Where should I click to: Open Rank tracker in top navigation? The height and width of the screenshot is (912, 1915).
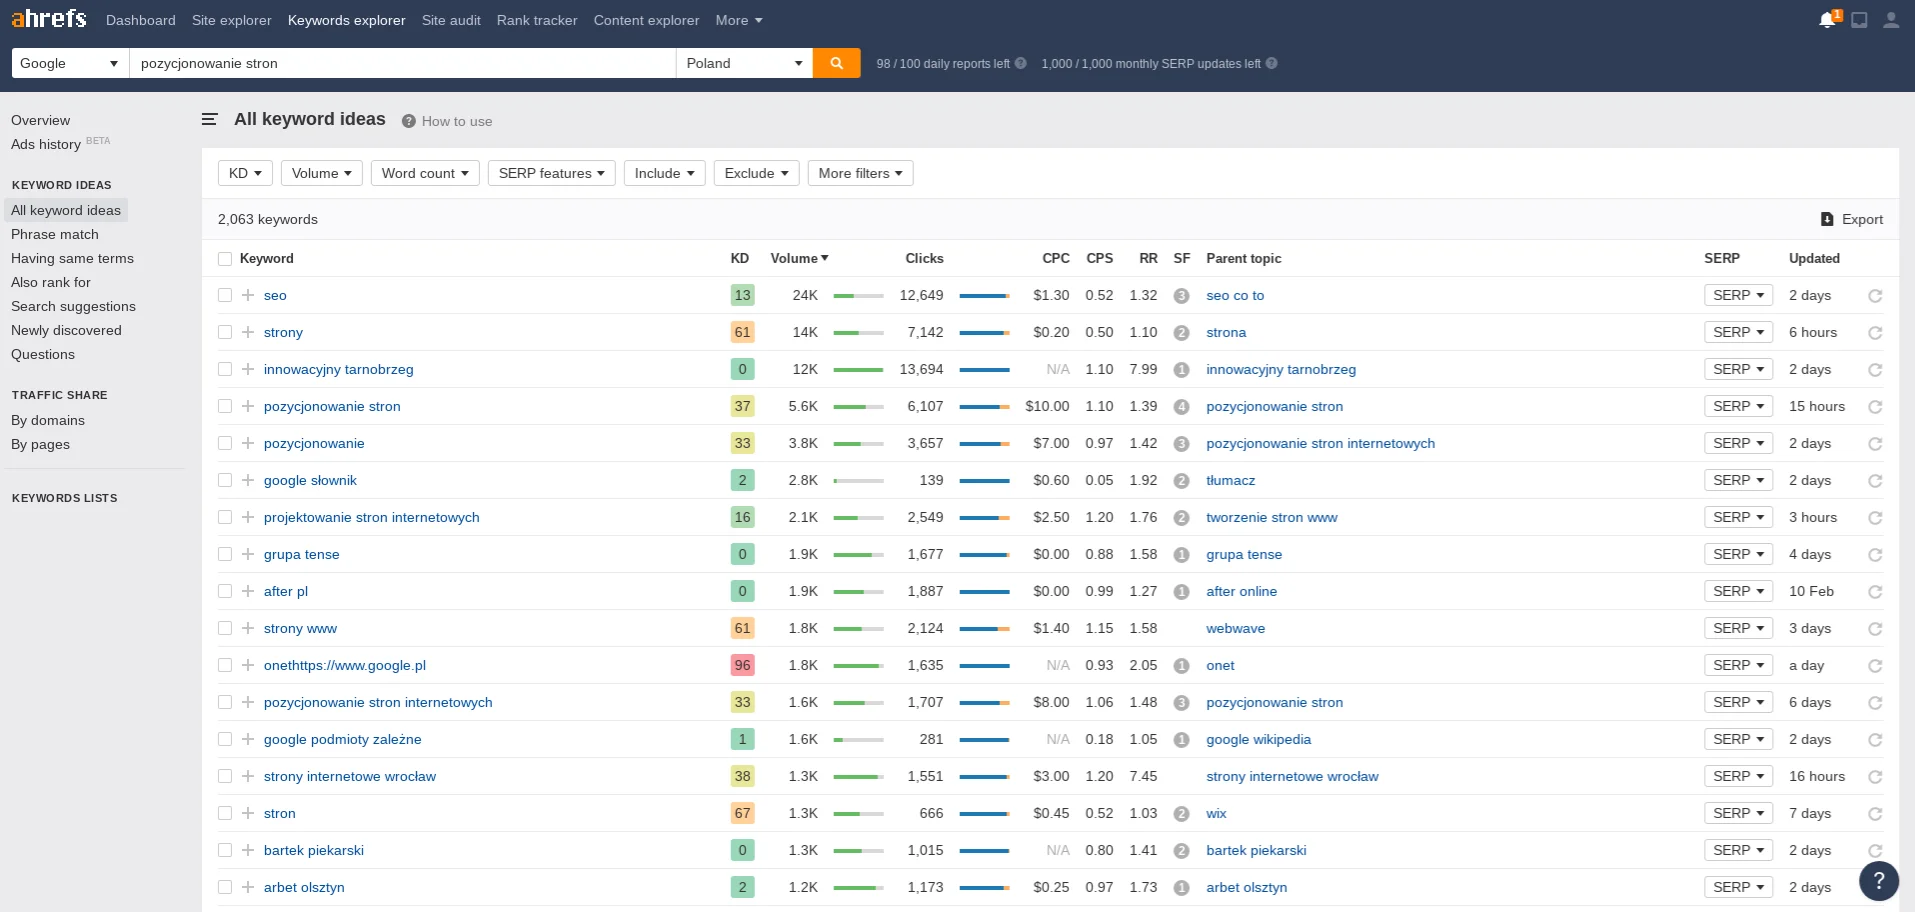(537, 20)
